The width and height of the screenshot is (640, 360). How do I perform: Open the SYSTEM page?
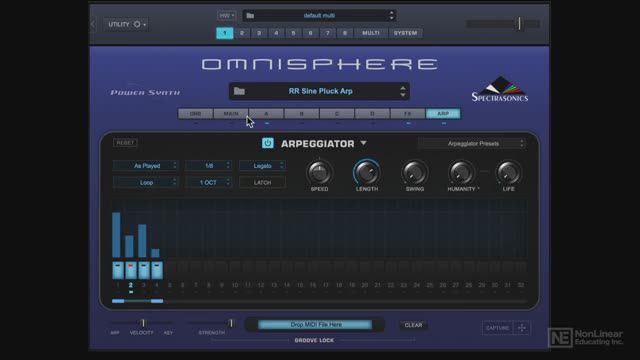pyautogui.click(x=405, y=33)
